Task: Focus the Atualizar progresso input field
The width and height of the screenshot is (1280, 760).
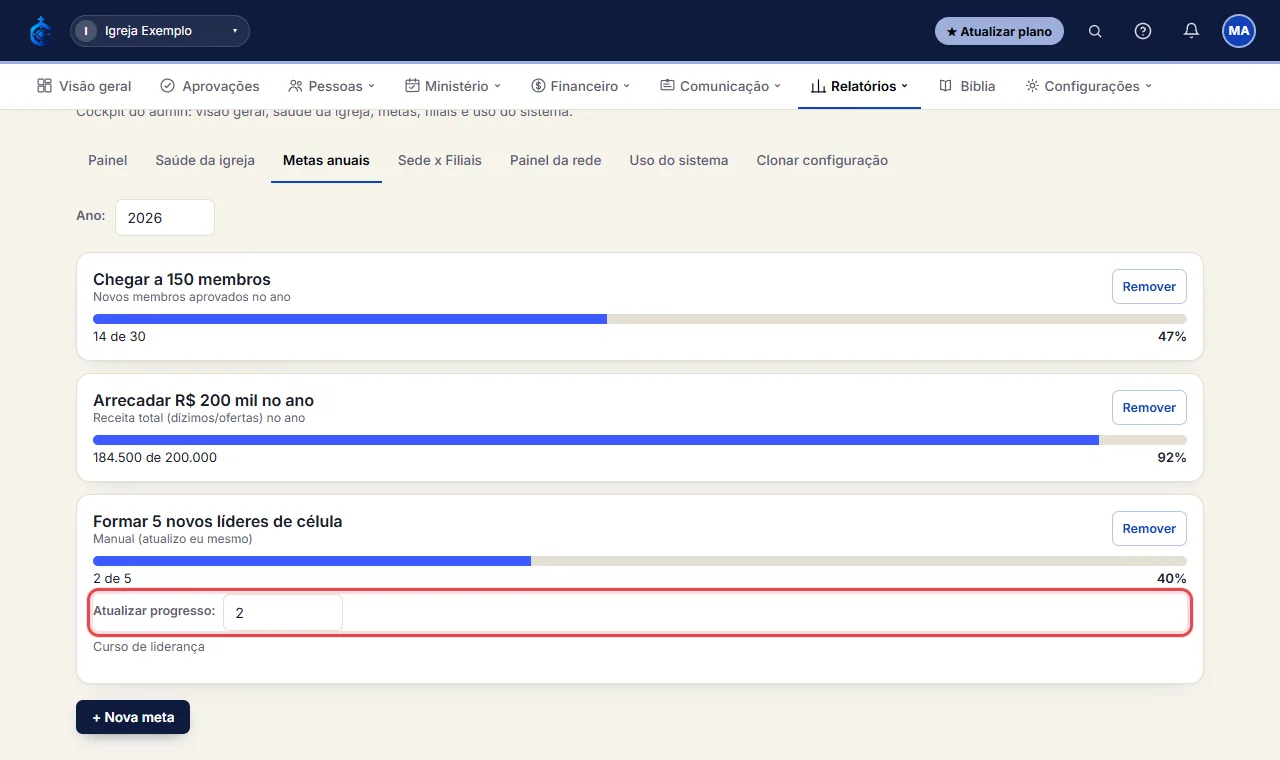Action: coord(283,613)
